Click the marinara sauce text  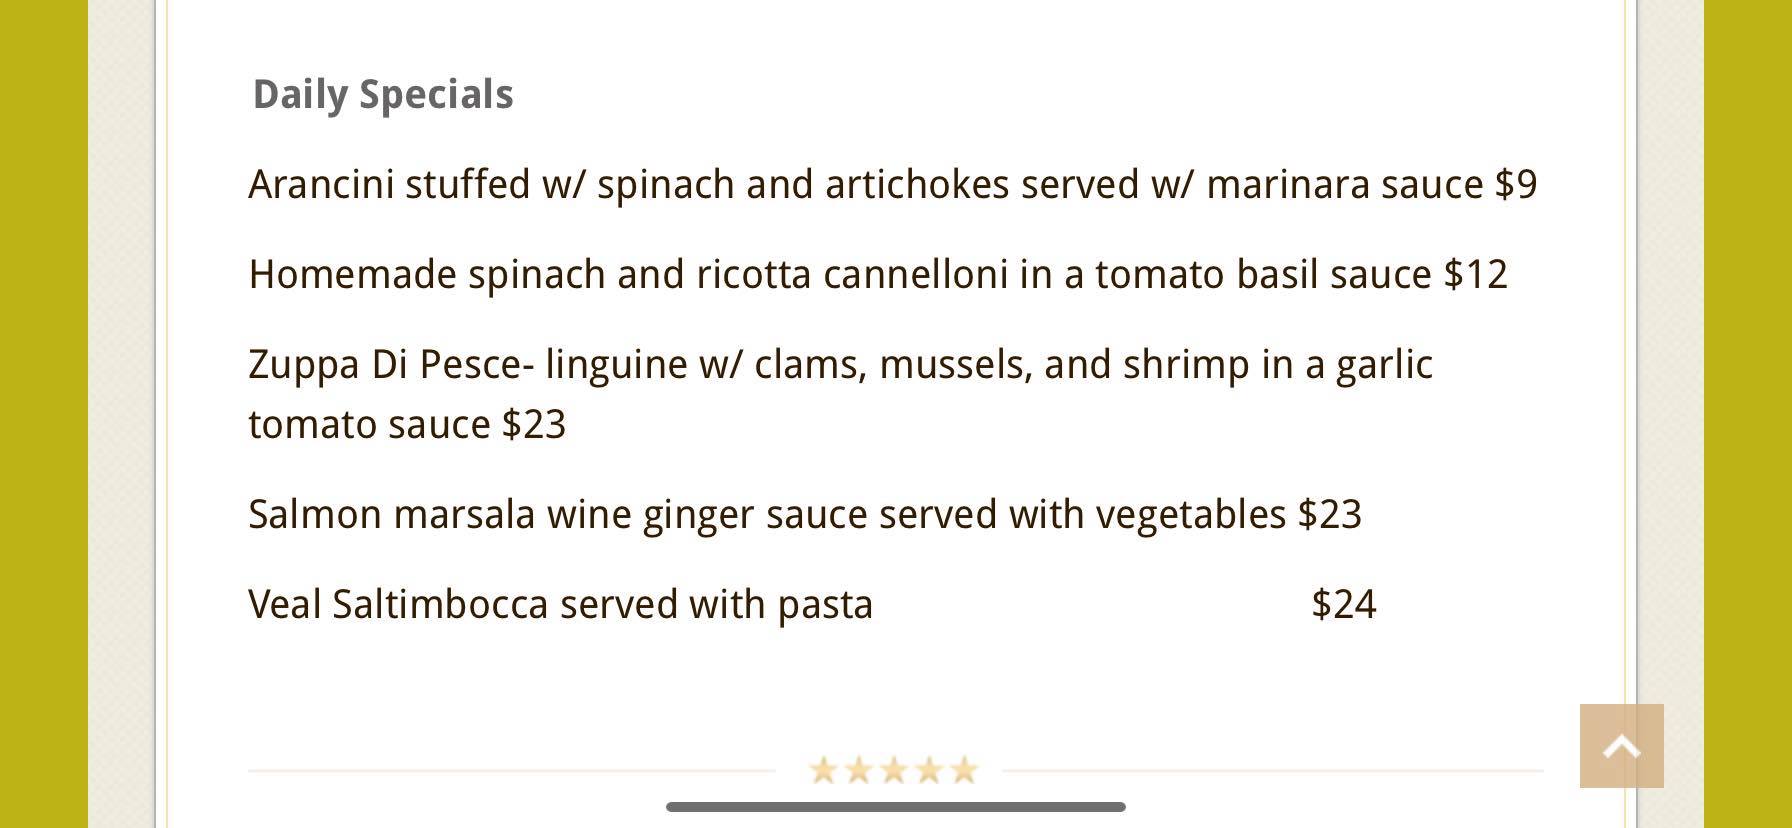[1345, 185]
